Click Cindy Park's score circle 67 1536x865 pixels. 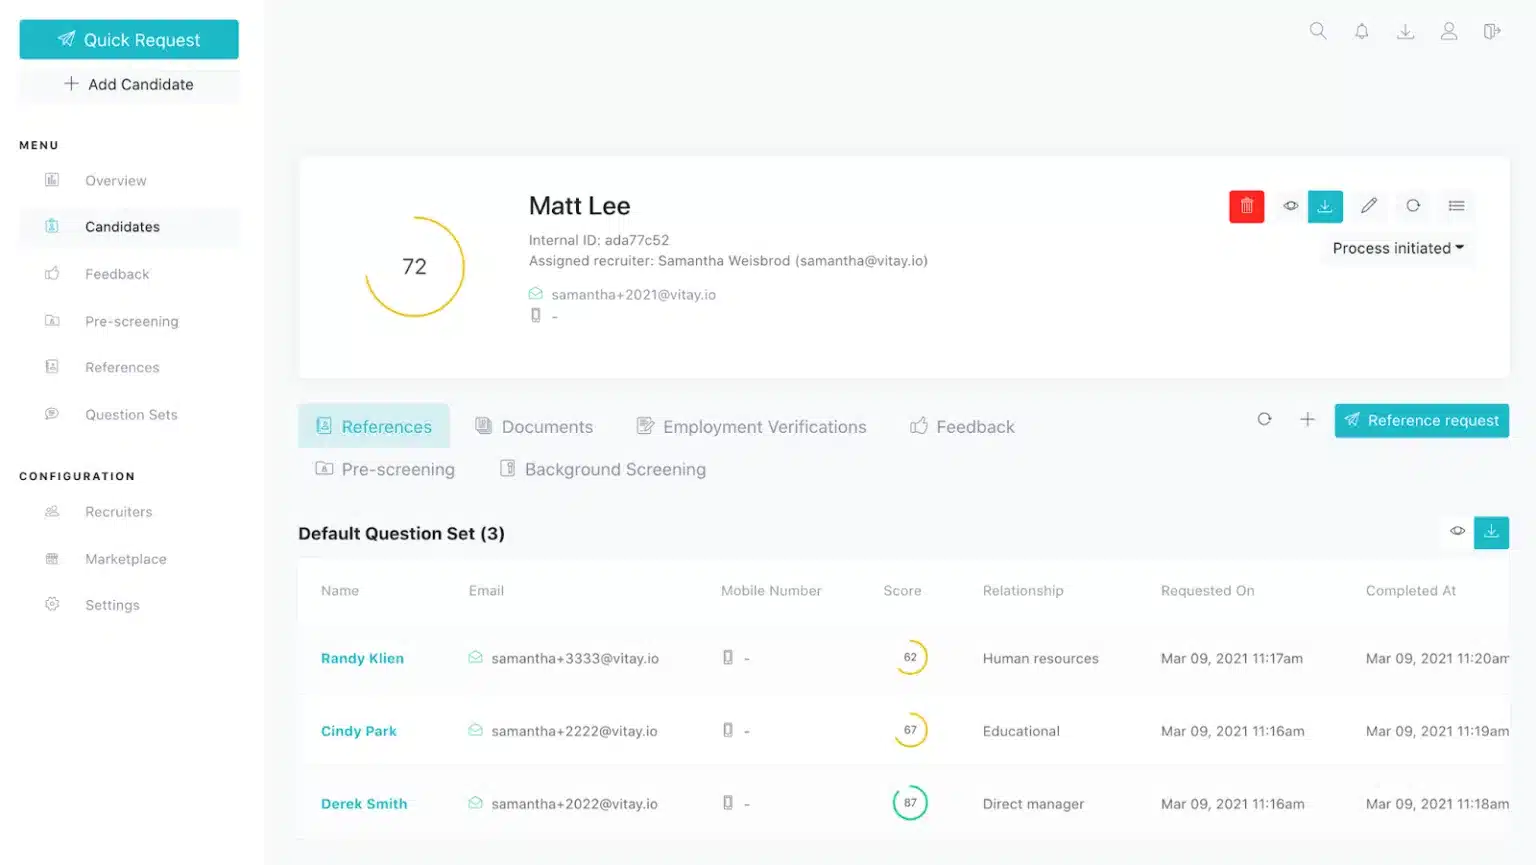(x=910, y=730)
